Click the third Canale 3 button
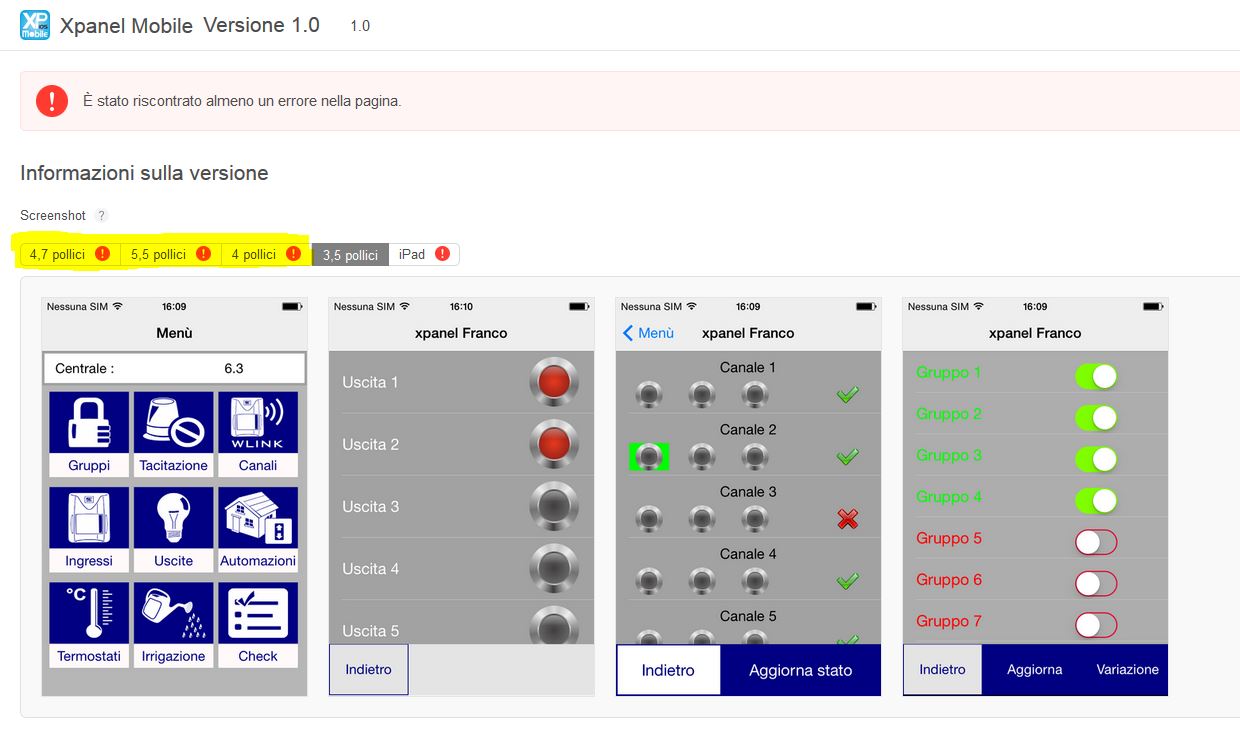This screenshot has width=1240, height=746. pos(755,519)
